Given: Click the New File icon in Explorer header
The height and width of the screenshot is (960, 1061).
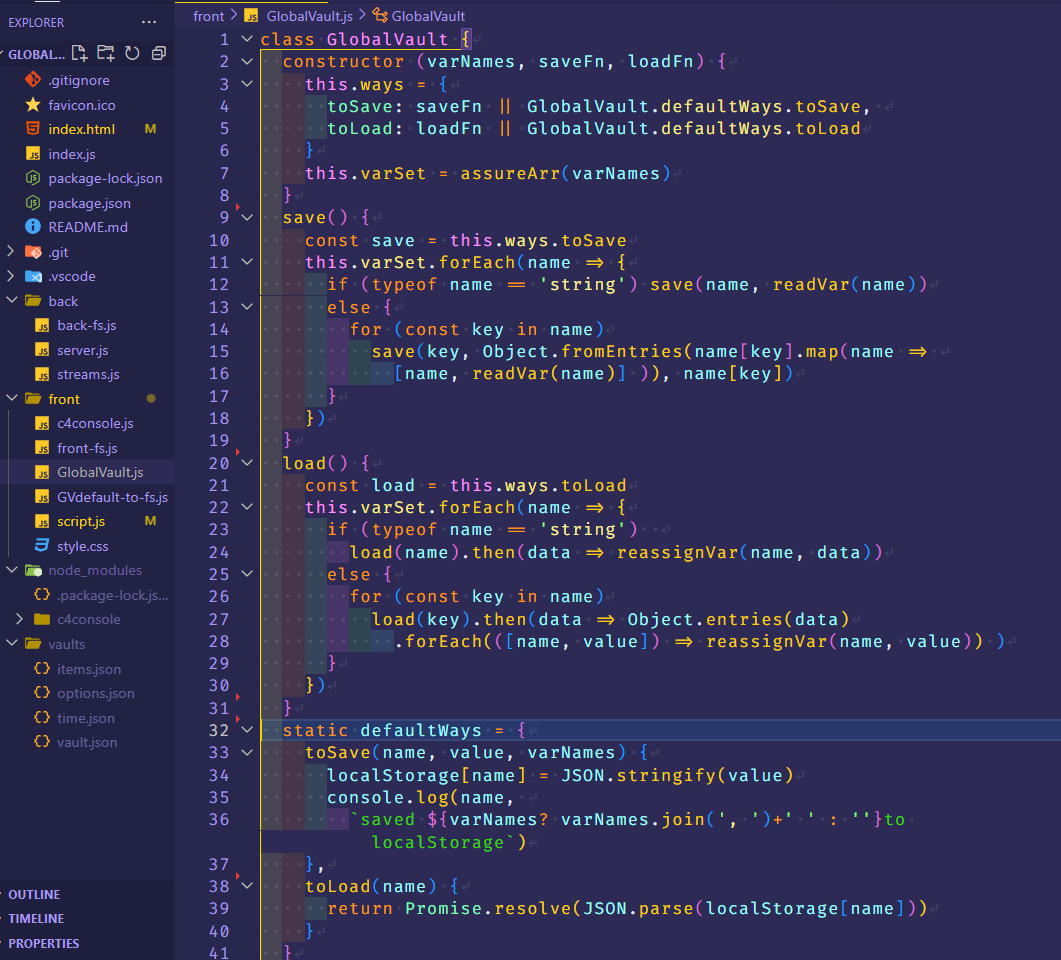Looking at the screenshot, I should tap(79, 53).
